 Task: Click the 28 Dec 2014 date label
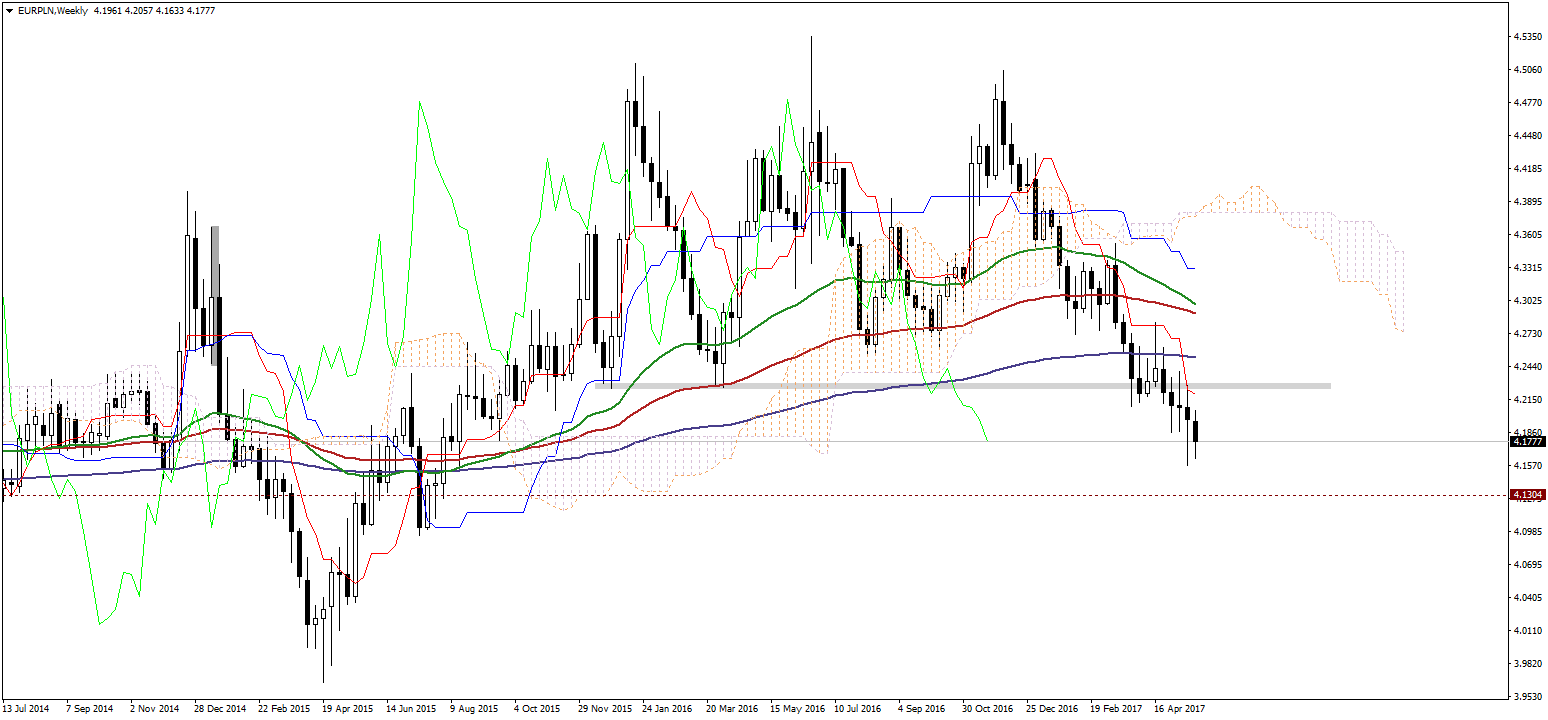tap(220, 708)
